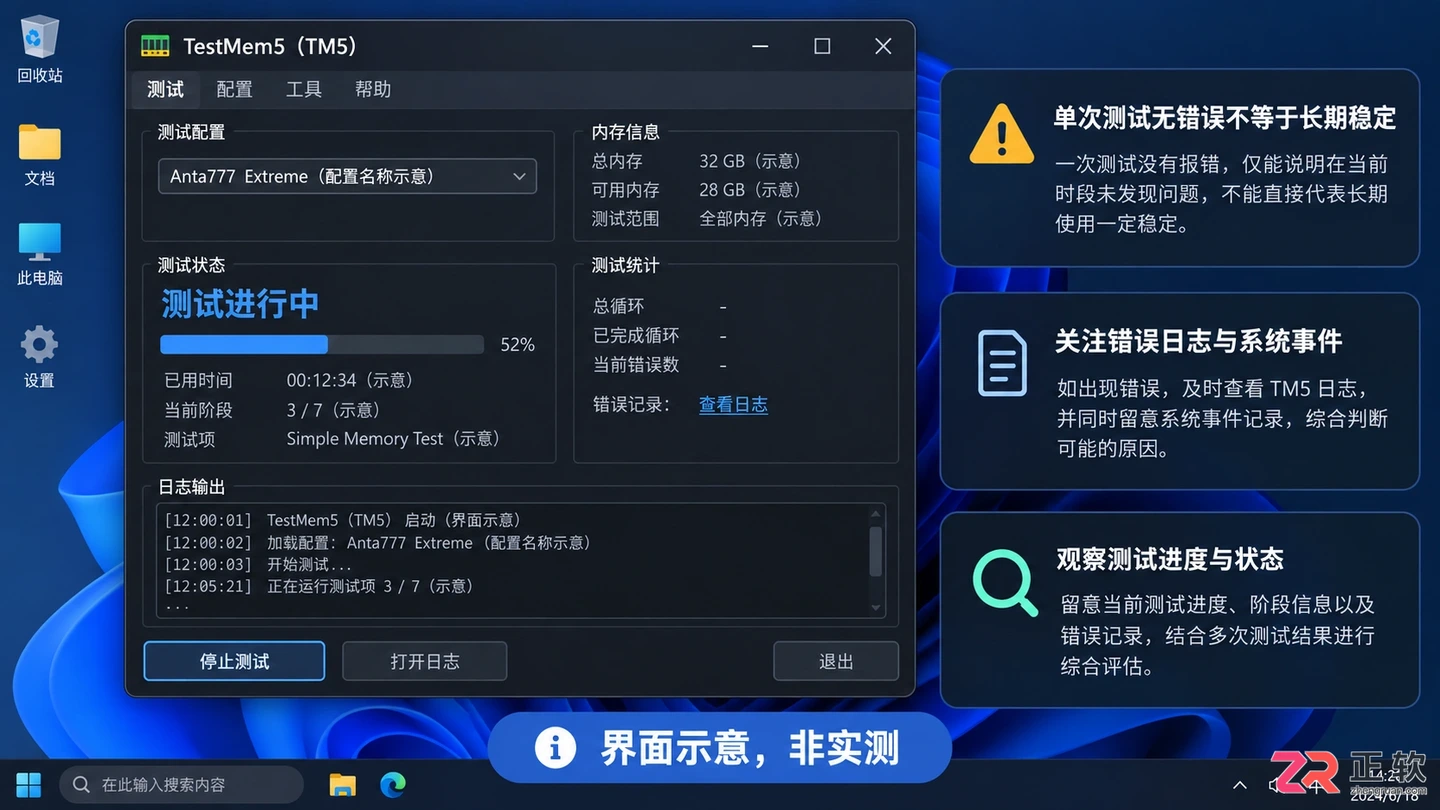Click the 测试进行中 status heading

click(240, 303)
